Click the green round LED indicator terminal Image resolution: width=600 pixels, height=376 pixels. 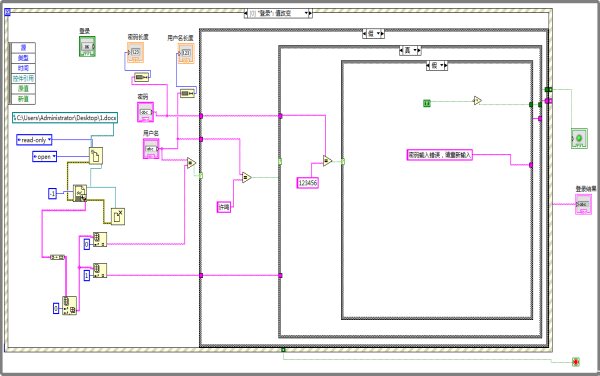579,138
